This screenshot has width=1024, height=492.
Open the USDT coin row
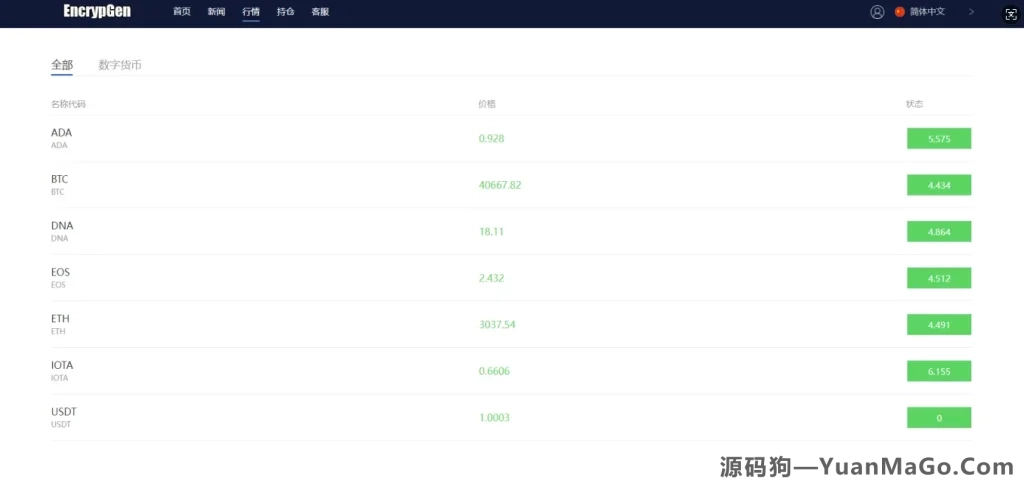point(511,418)
